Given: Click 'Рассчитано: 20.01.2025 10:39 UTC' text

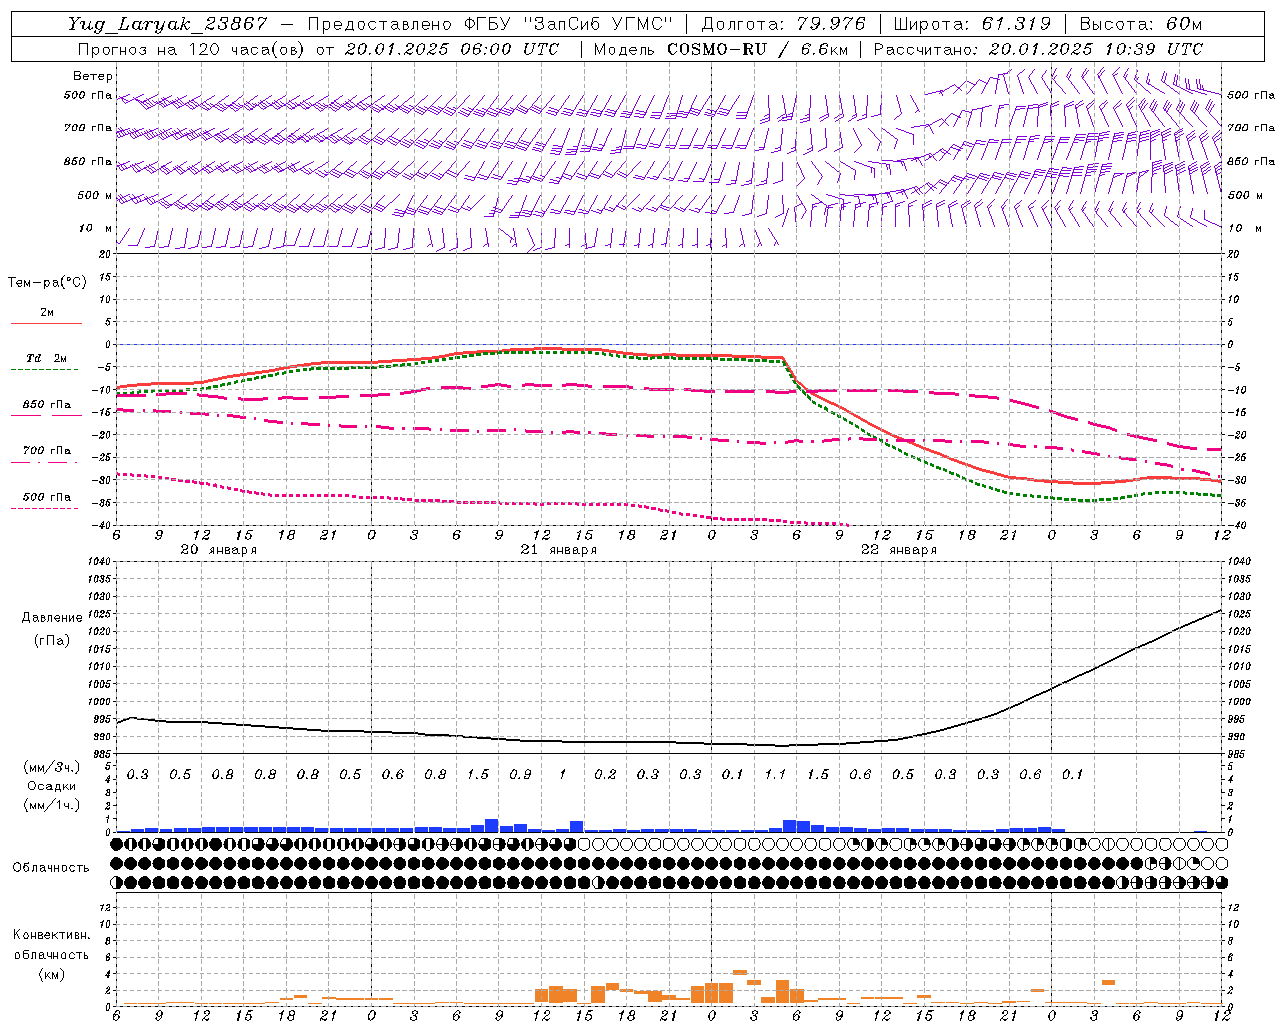Looking at the screenshot, I should pyautogui.click(x=1038, y=48).
